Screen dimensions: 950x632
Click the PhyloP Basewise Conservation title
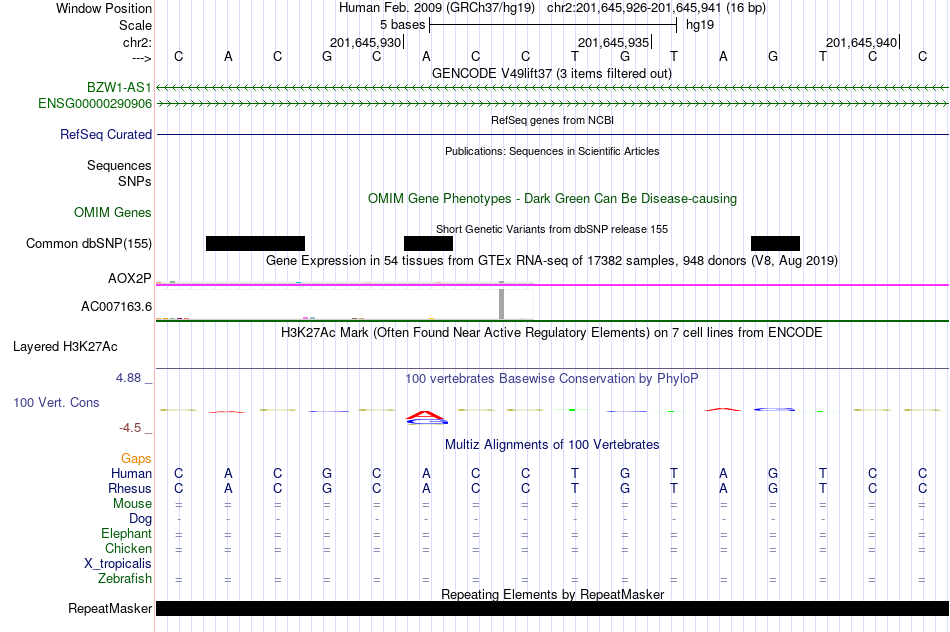552,379
